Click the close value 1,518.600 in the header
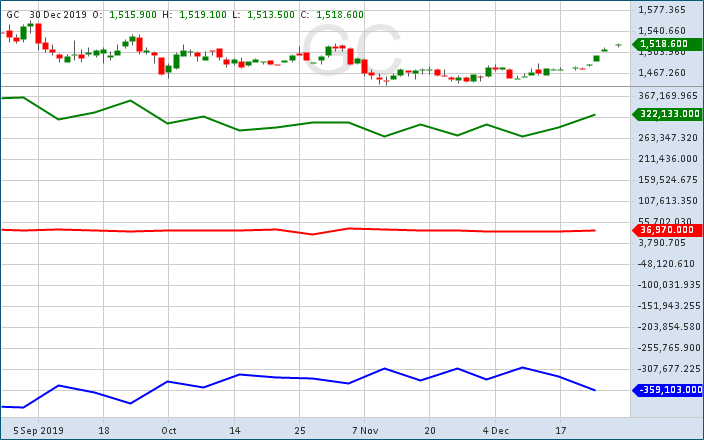 pos(340,15)
